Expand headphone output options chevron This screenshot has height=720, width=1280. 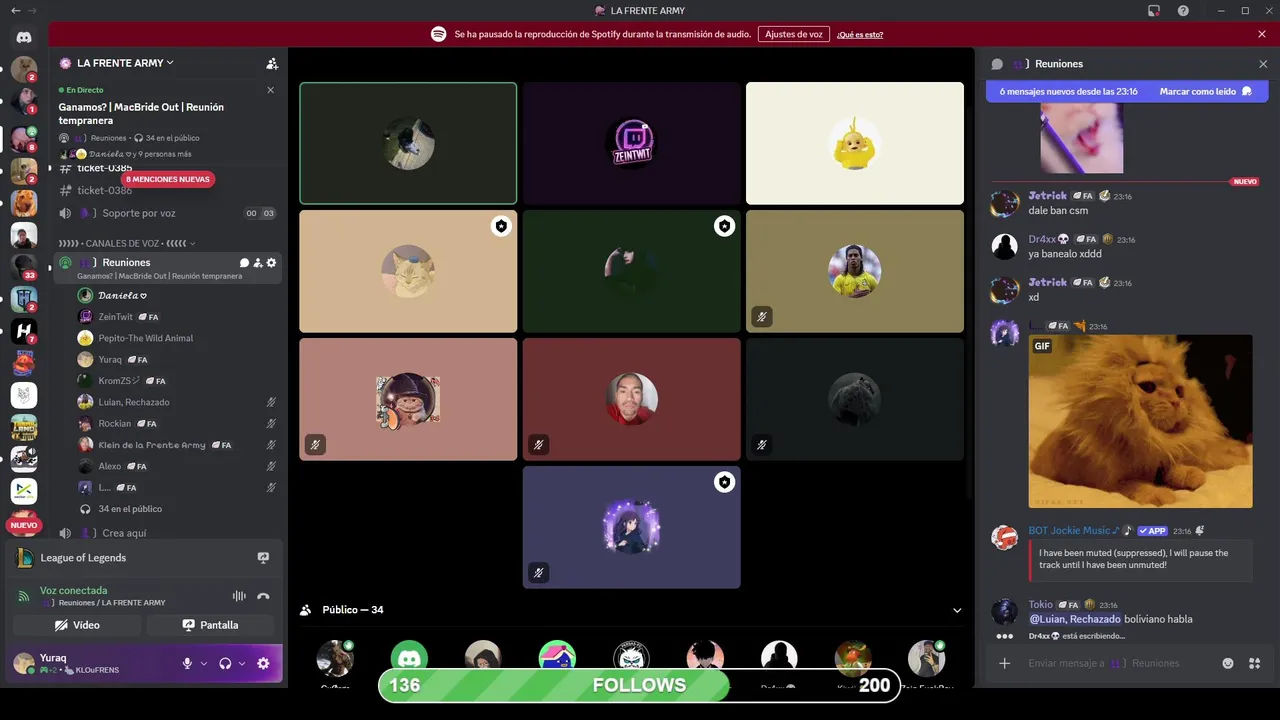click(242, 663)
